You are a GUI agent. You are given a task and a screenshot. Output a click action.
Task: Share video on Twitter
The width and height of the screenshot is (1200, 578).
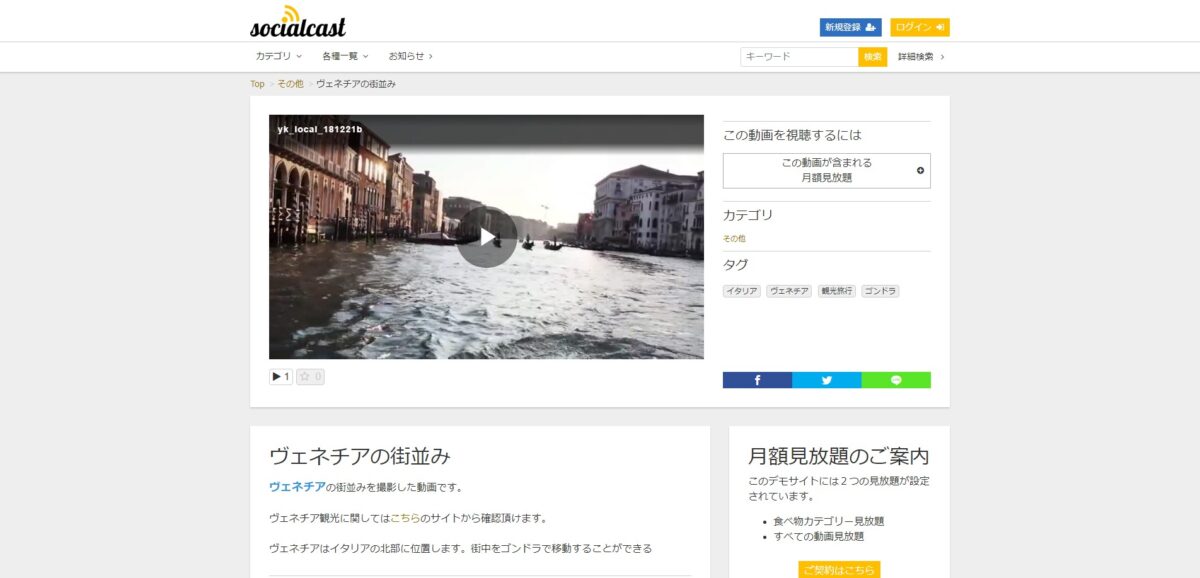click(826, 380)
